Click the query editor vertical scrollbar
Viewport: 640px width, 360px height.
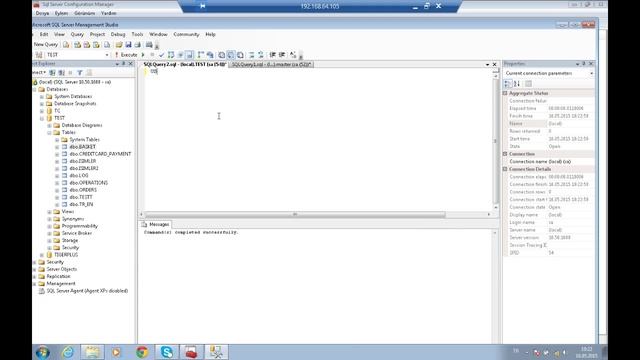click(496, 140)
